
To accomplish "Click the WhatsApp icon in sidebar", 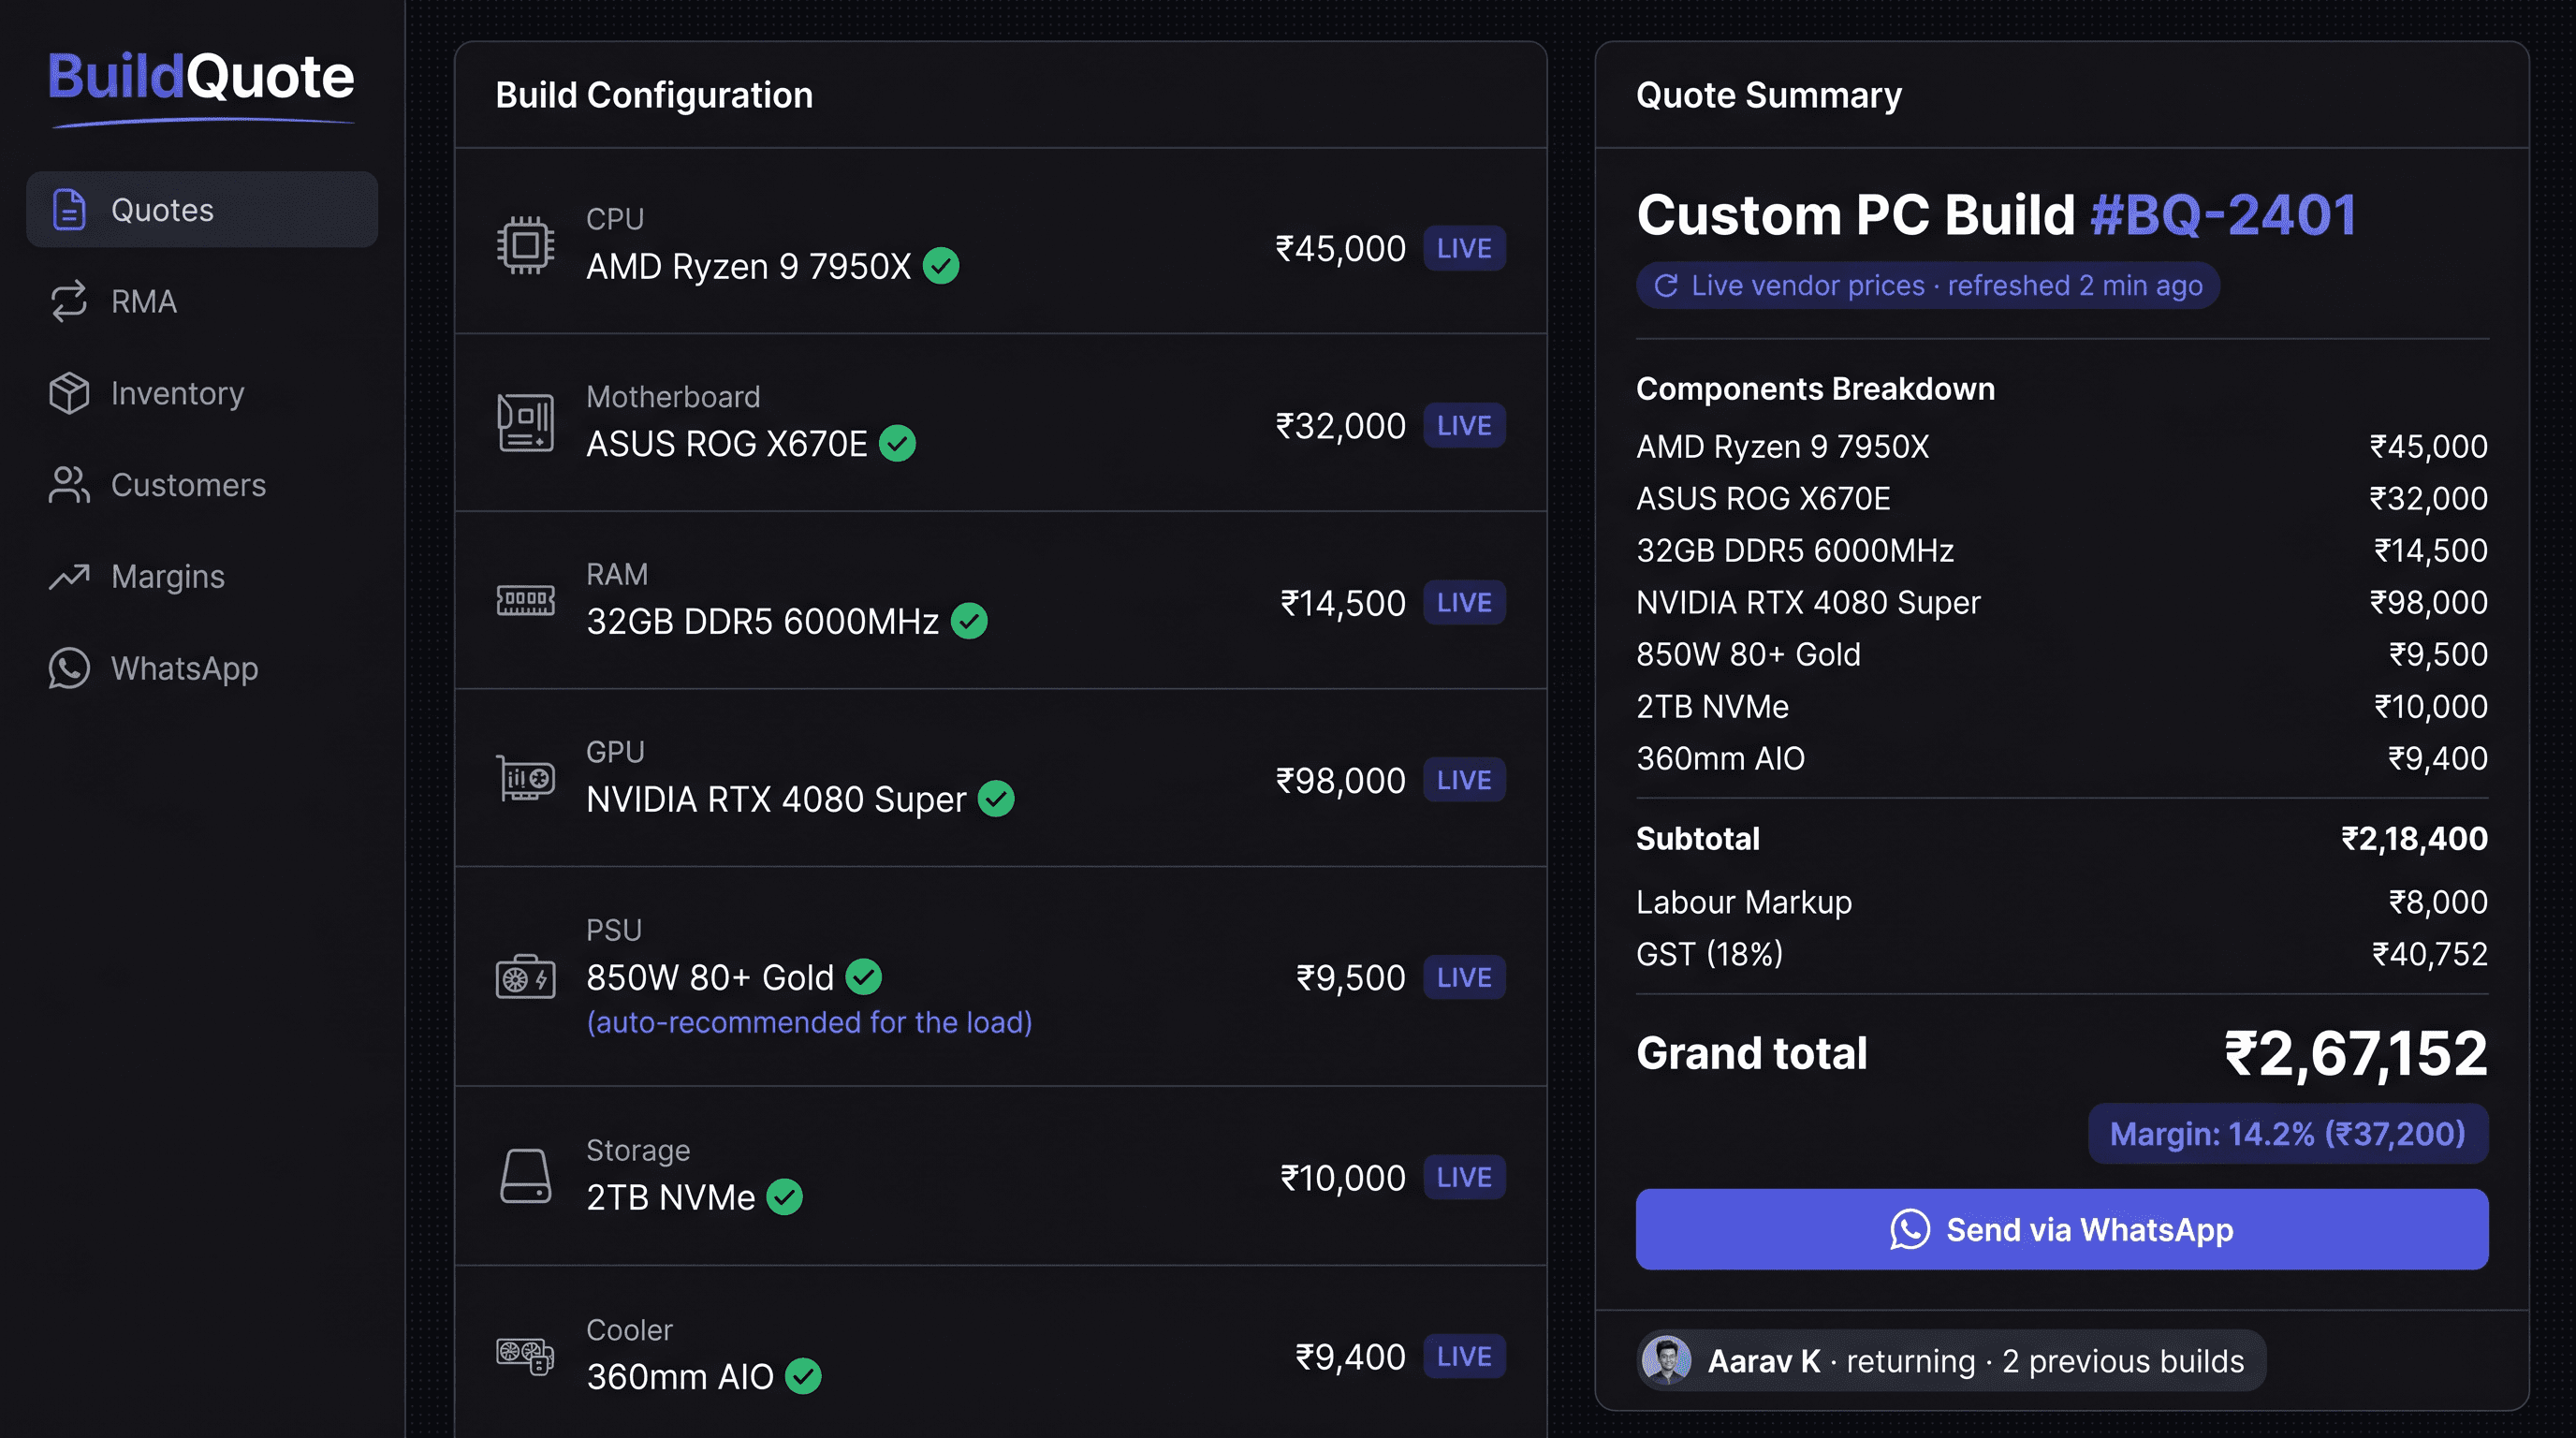I will pyautogui.click(x=69, y=668).
